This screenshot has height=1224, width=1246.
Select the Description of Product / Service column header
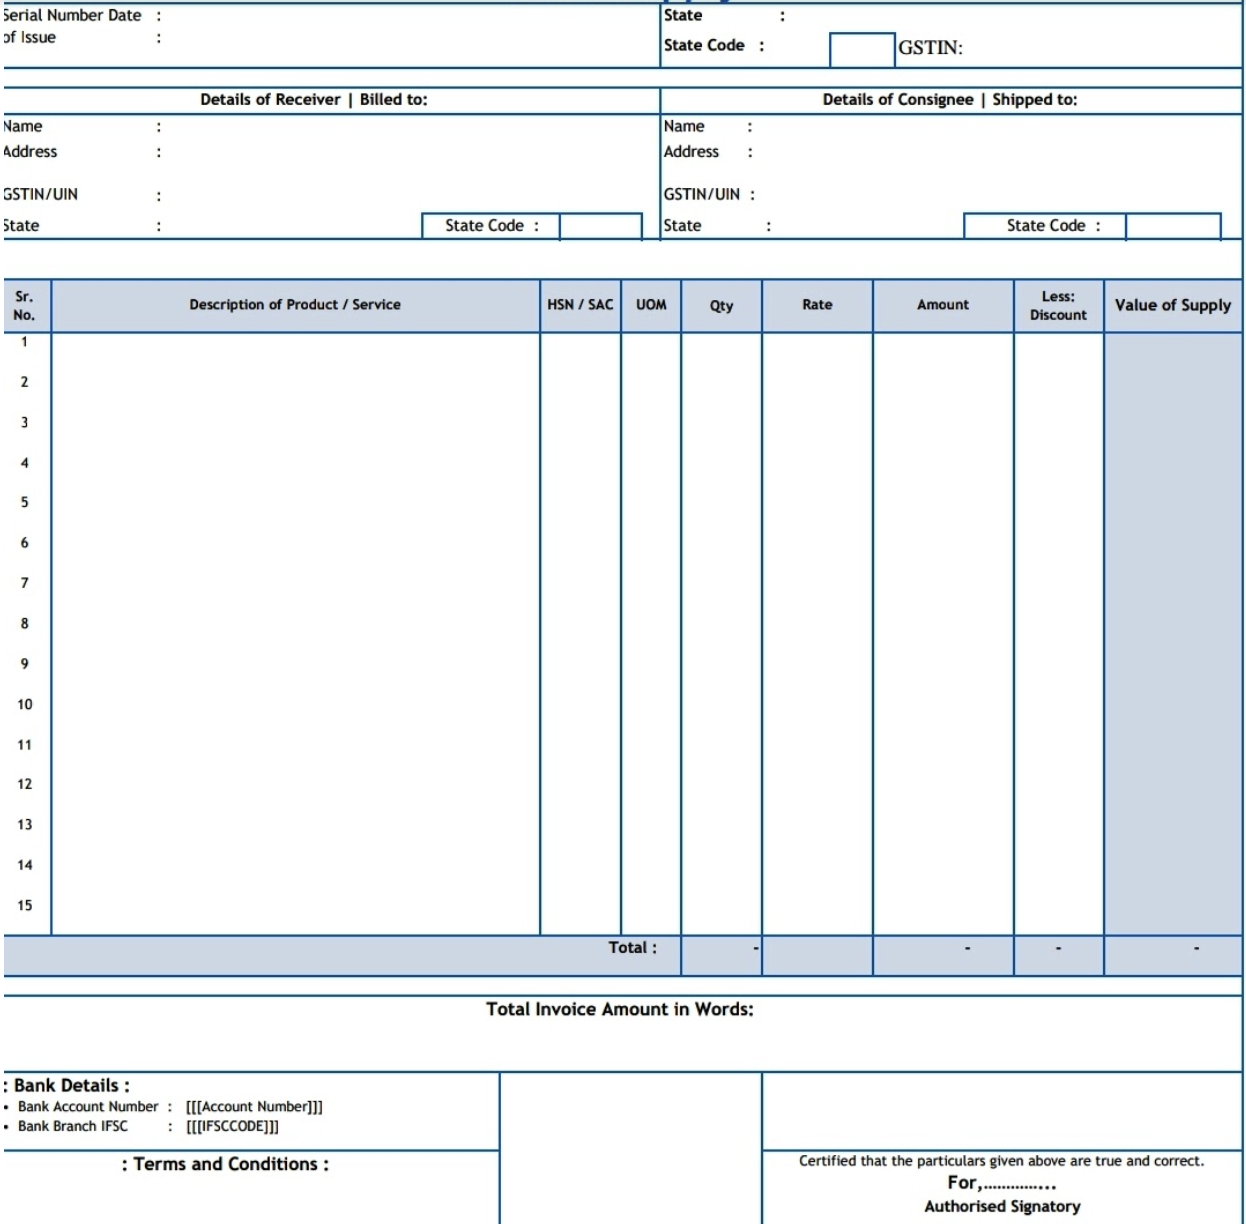[x=297, y=304]
